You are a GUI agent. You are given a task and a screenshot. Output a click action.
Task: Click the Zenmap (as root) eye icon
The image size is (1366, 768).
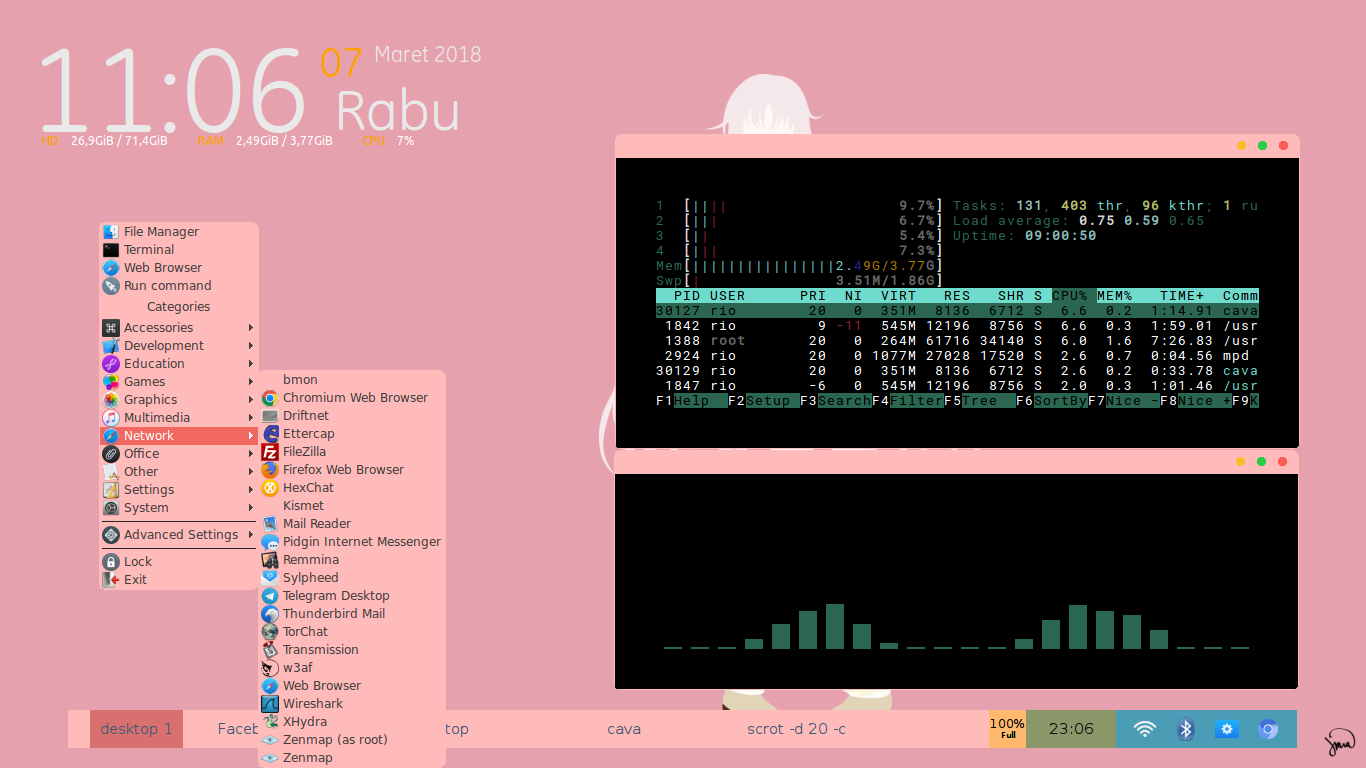point(270,740)
